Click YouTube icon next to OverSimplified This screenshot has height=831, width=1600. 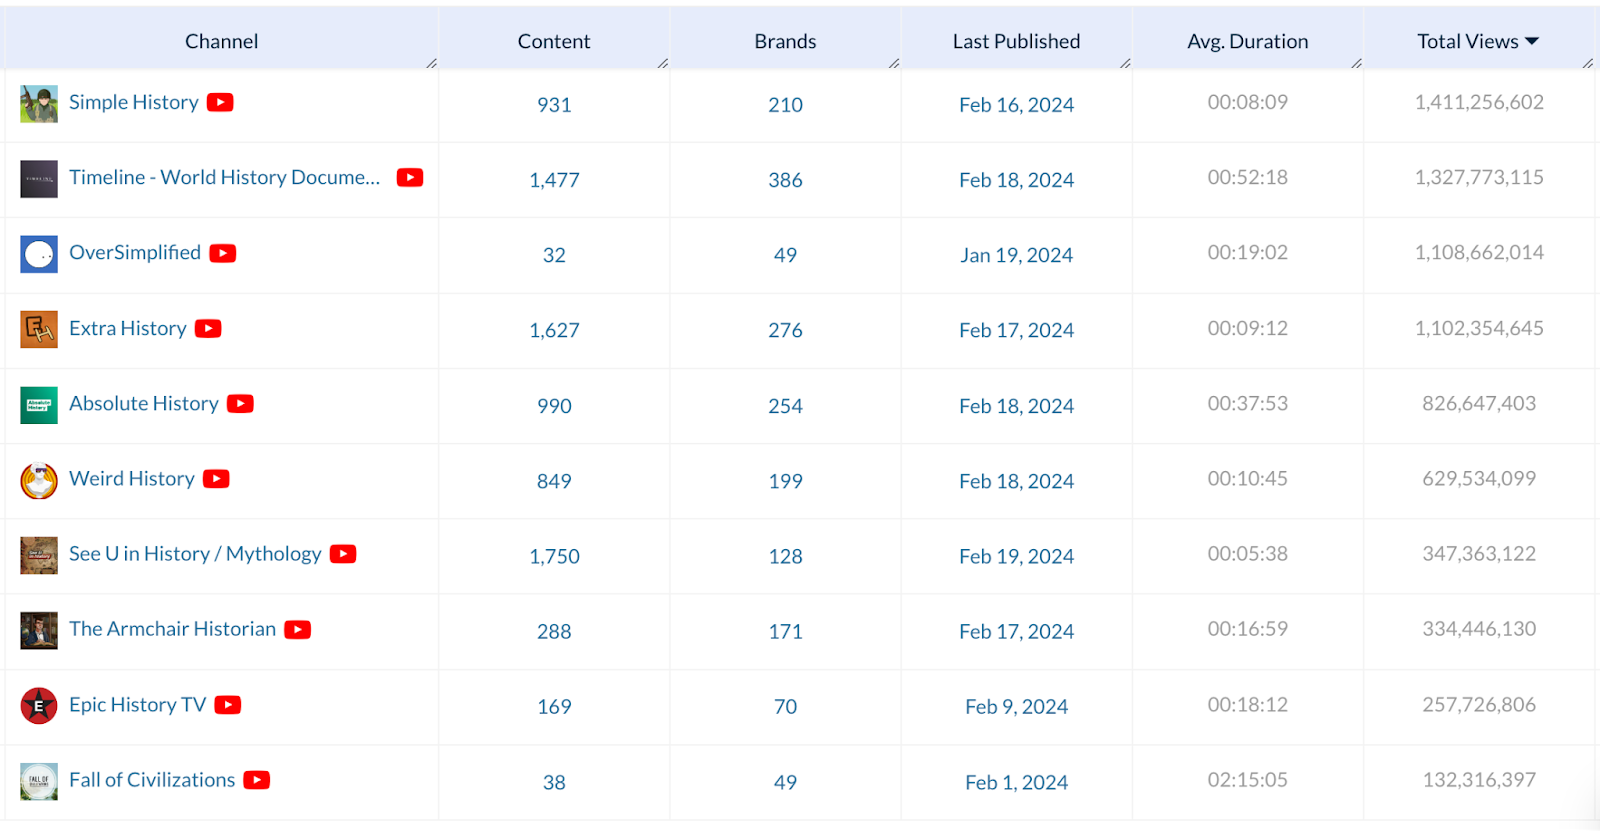tap(223, 253)
